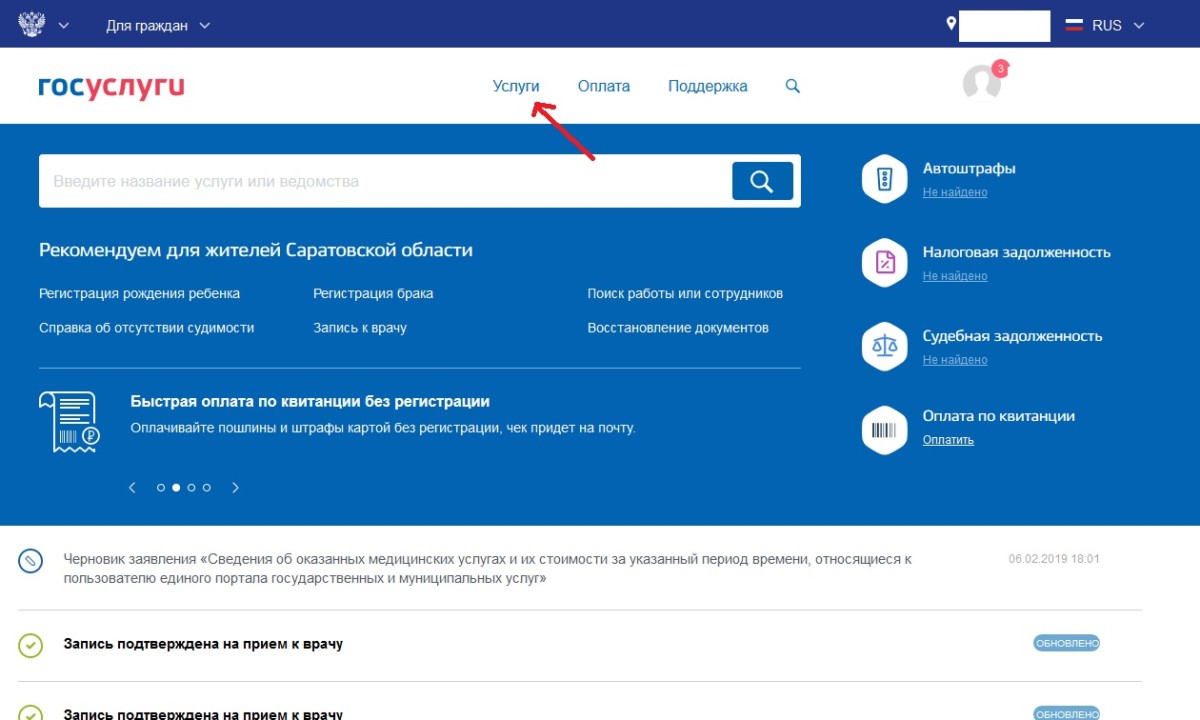The height and width of the screenshot is (720, 1200).
Task: Open the Запись к врачу link
Action: pos(360,327)
